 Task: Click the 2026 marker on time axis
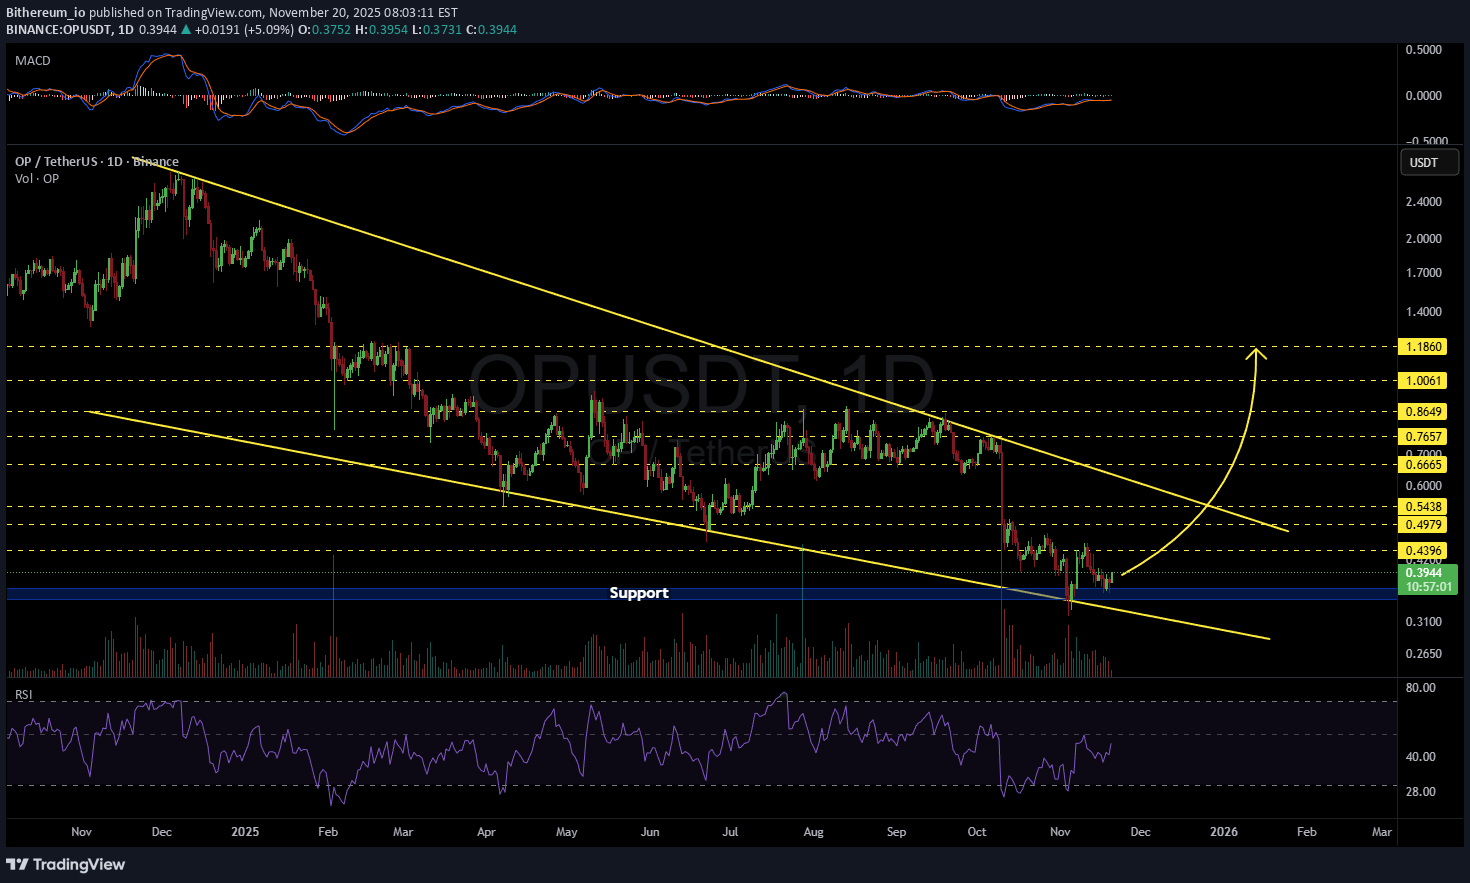click(x=1224, y=832)
